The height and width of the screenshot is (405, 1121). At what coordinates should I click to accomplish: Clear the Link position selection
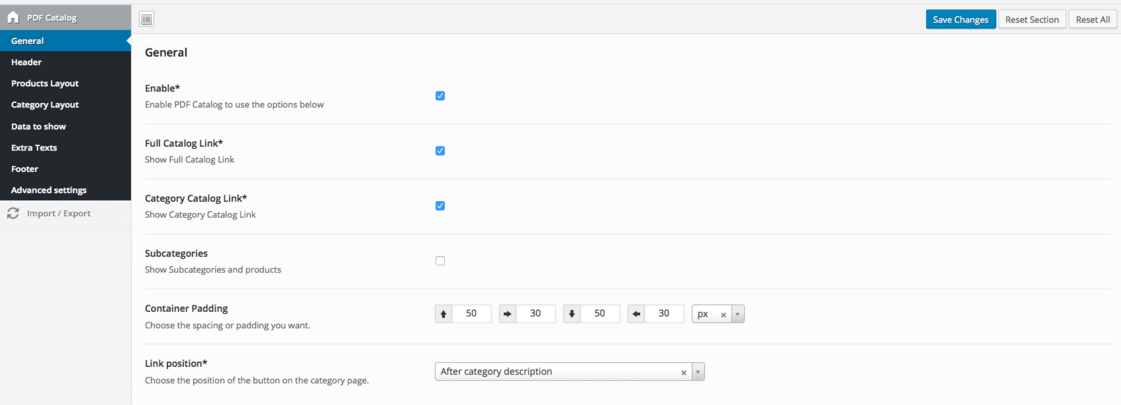(683, 372)
